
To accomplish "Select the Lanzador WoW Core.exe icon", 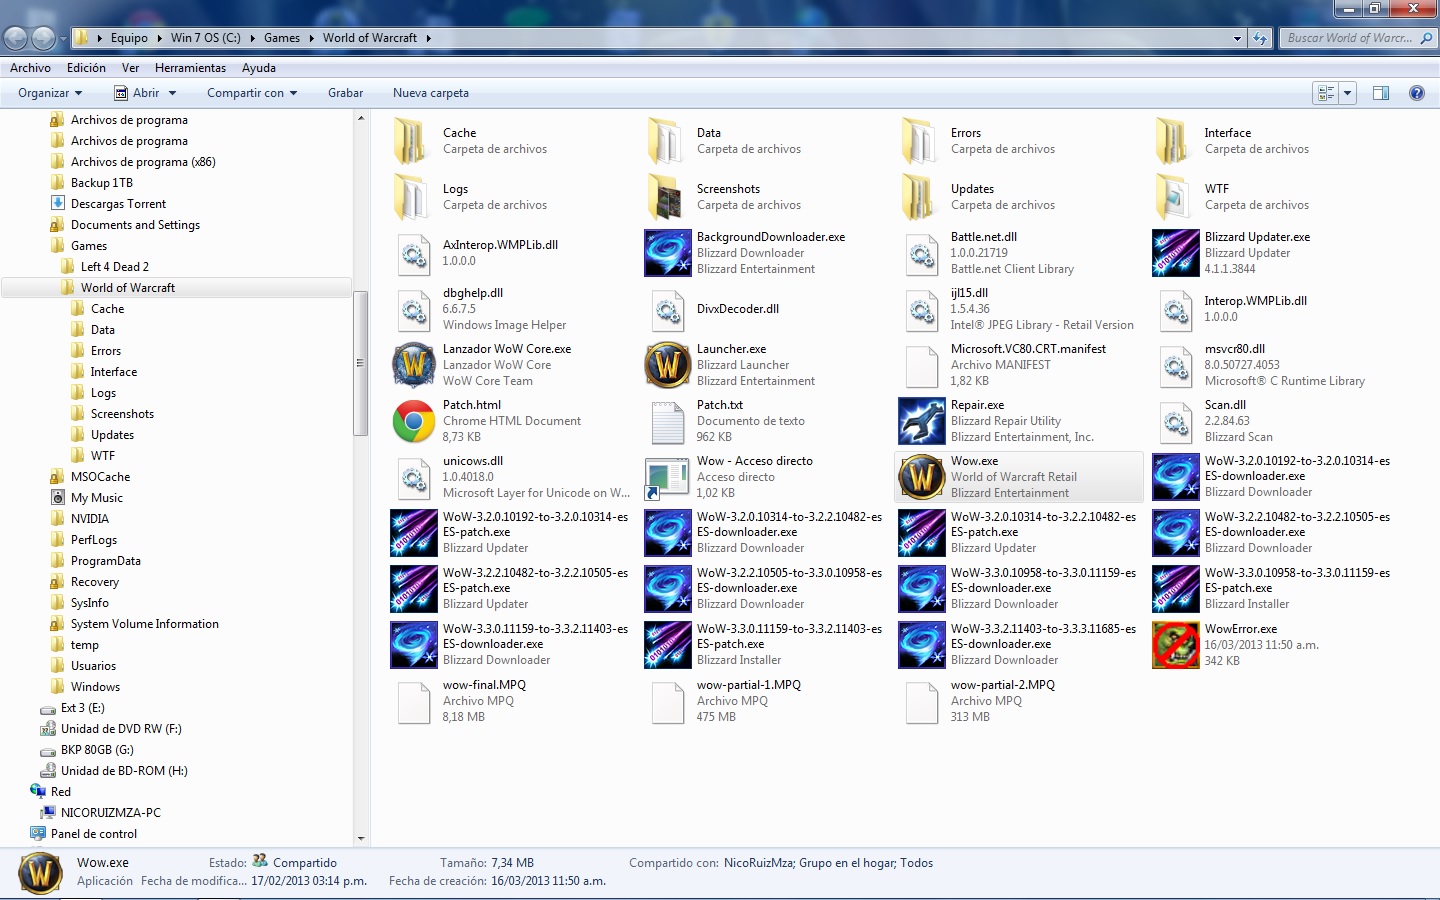I will [x=413, y=365].
